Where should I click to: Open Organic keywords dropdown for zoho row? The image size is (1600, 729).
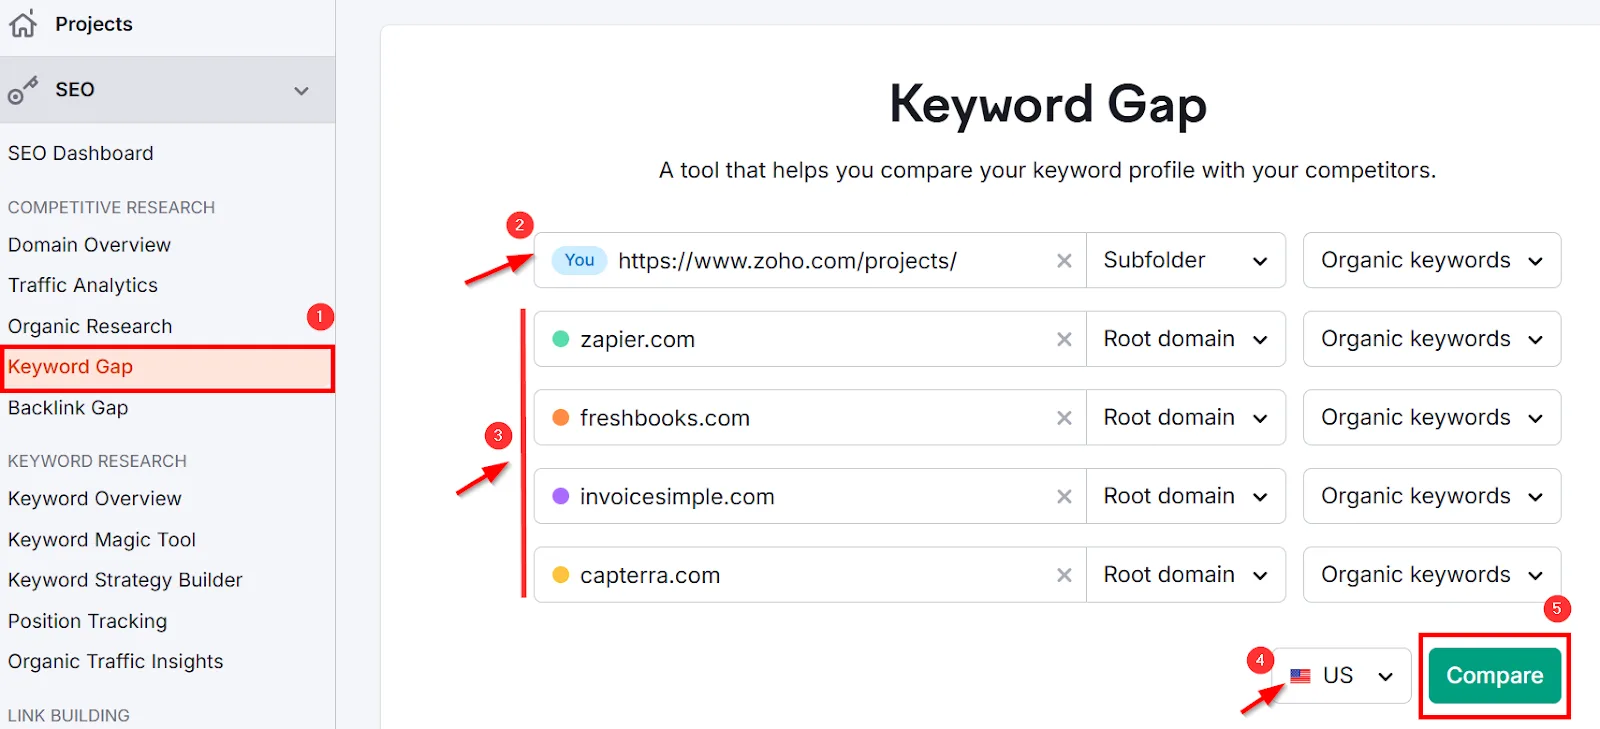[1432, 260]
